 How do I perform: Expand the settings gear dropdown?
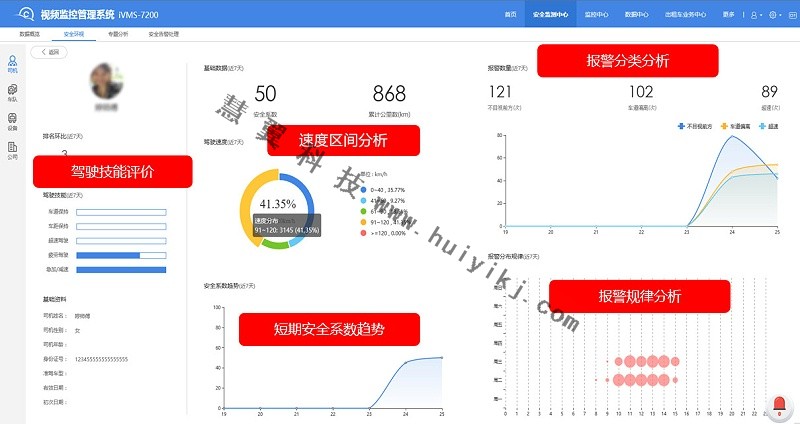[775, 15]
